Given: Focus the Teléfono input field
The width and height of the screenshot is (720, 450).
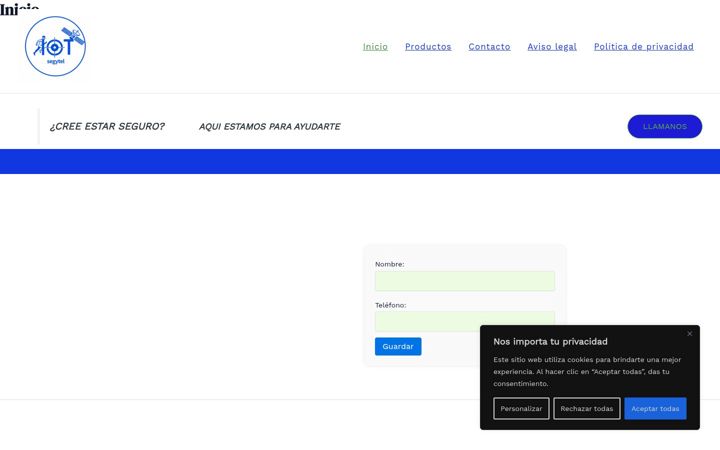Looking at the screenshot, I should [x=465, y=320].
